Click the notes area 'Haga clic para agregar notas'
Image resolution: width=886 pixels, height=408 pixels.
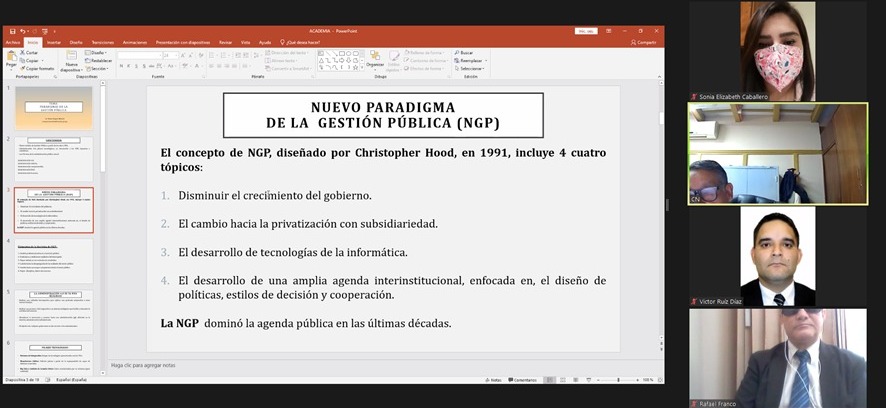click(x=143, y=366)
